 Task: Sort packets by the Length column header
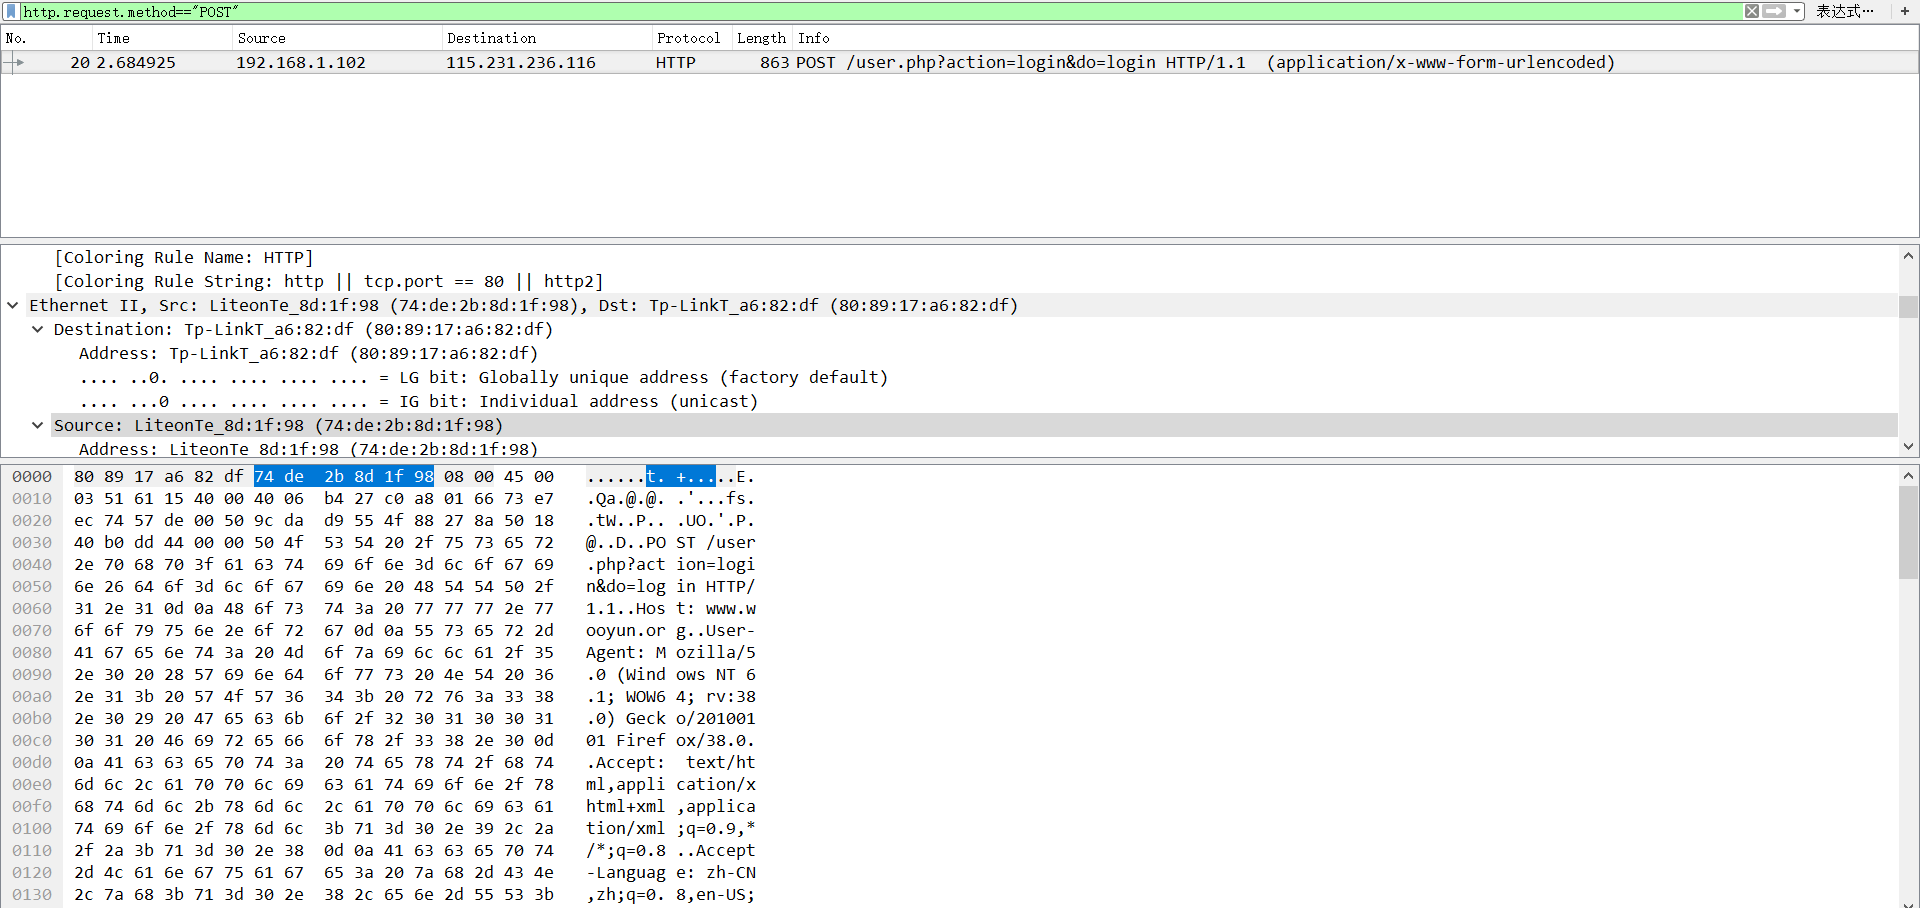(762, 38)
